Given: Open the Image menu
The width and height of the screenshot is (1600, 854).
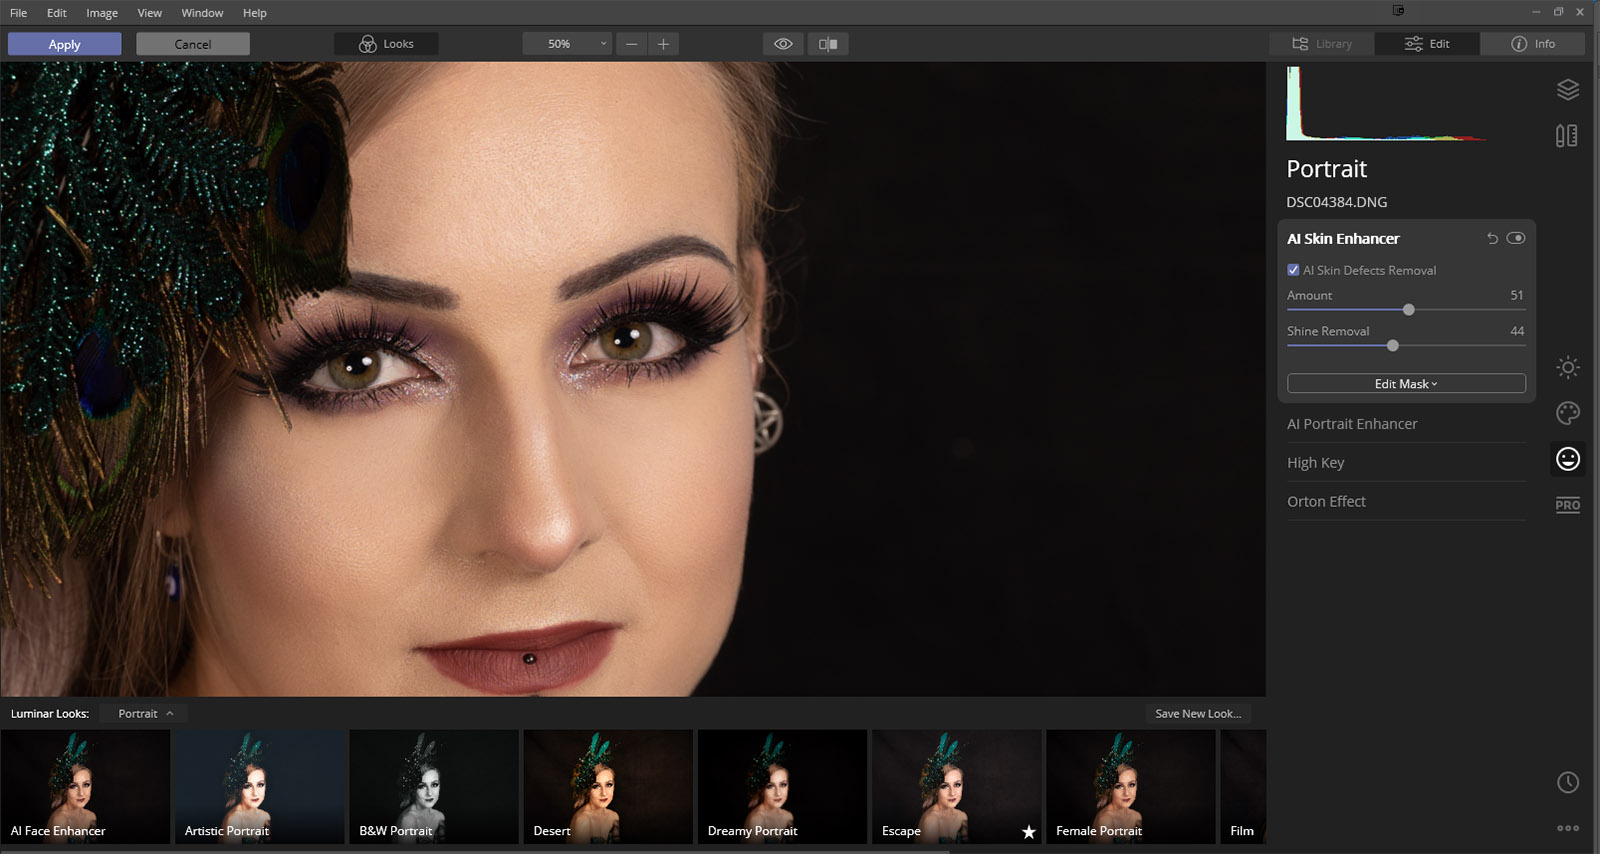Looking at the screenshot, I should [x=101, y=13].
